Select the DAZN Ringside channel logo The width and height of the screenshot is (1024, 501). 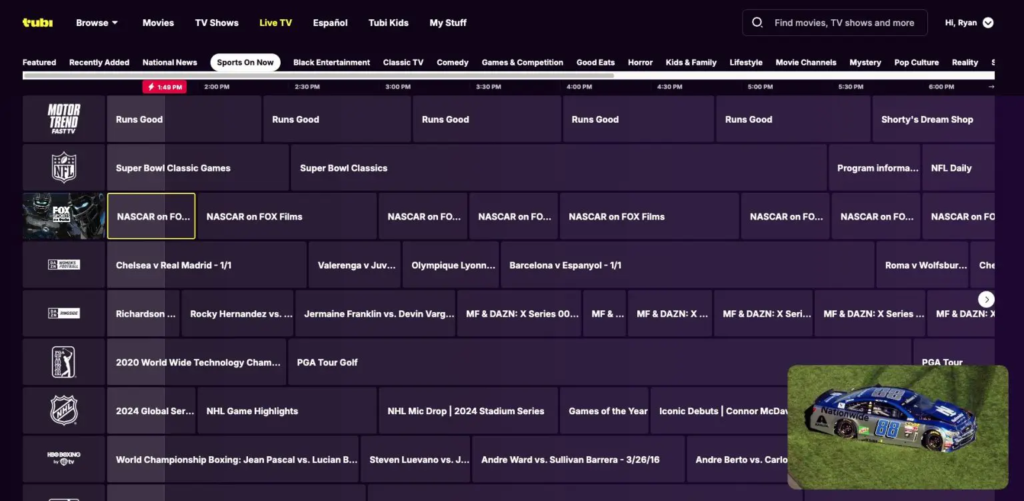click(64, 314)
